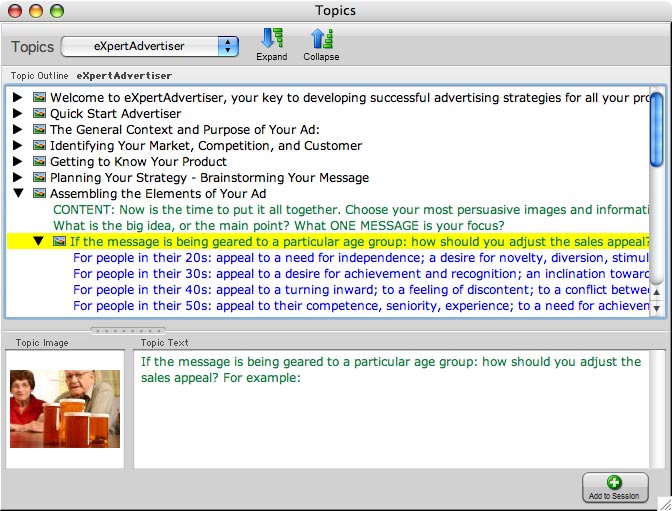Click image icon beside Assembling the Elements
The height and width of the screenshot is (511, 672).
coord(39,193)
